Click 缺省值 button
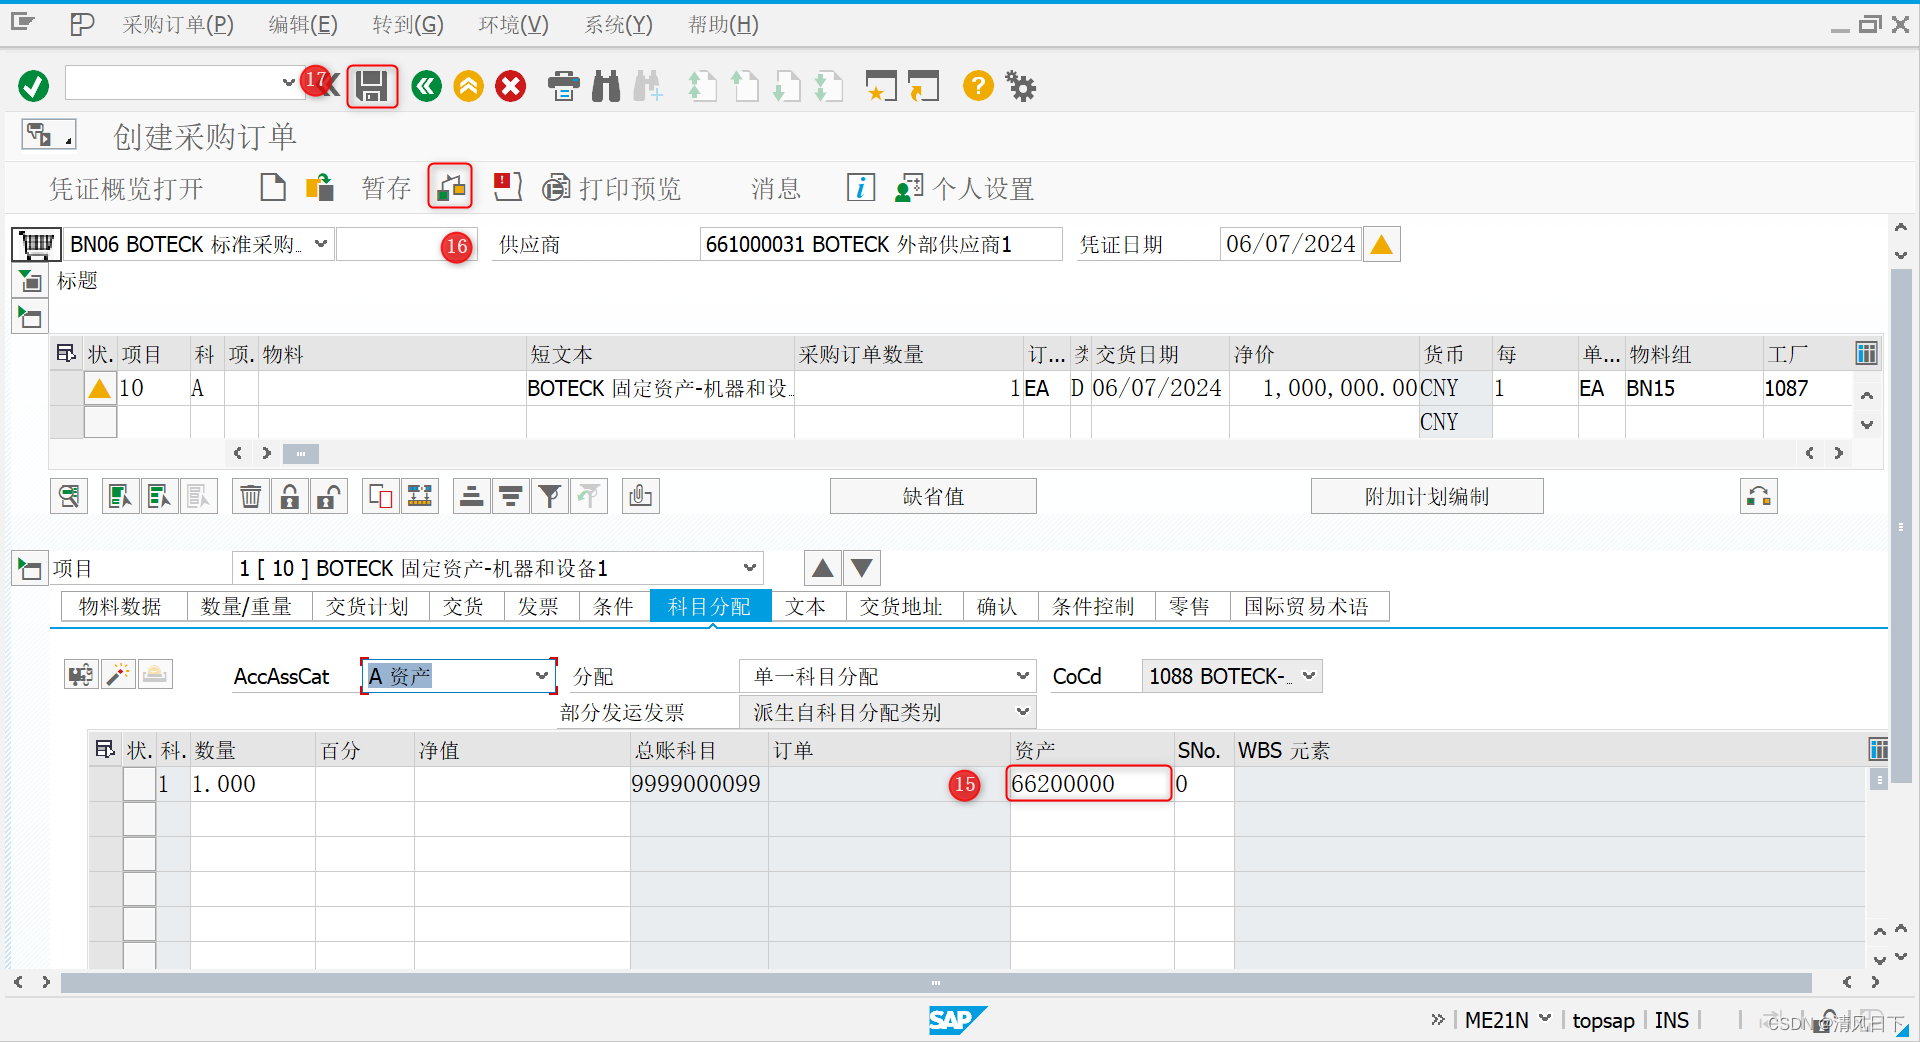 [933, 496]
